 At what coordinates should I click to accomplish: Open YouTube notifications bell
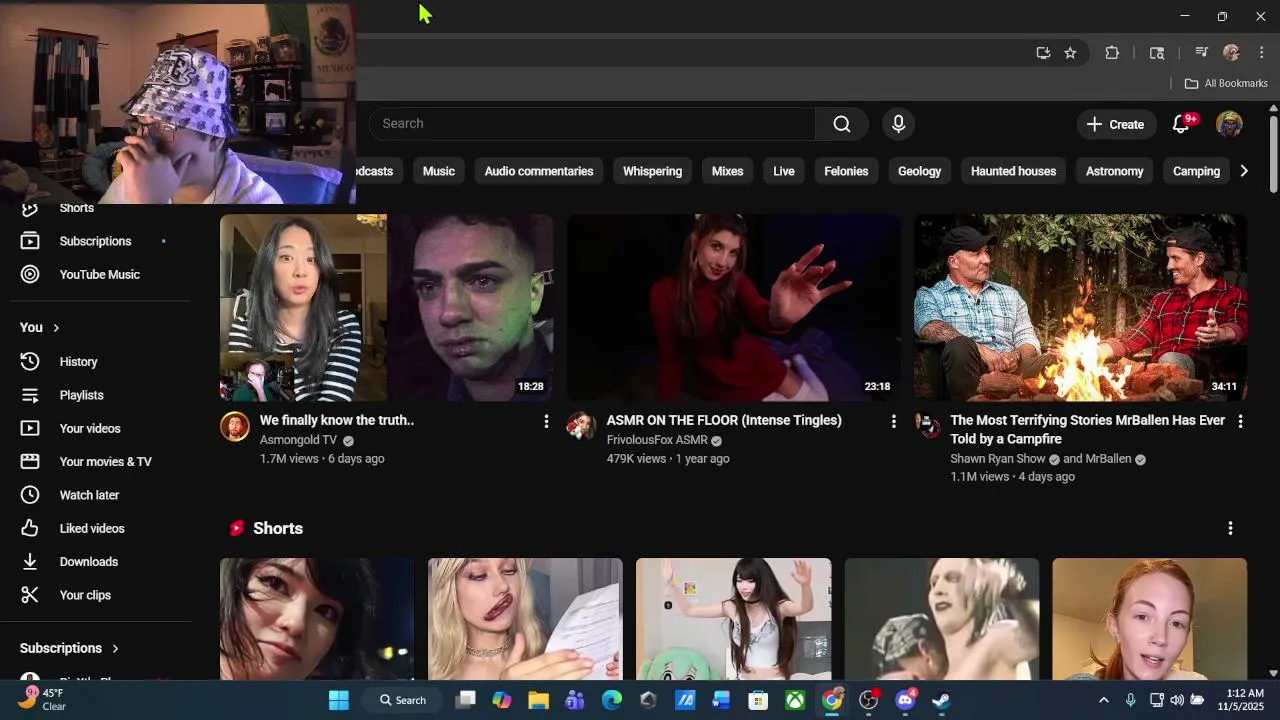point(1181,124)
